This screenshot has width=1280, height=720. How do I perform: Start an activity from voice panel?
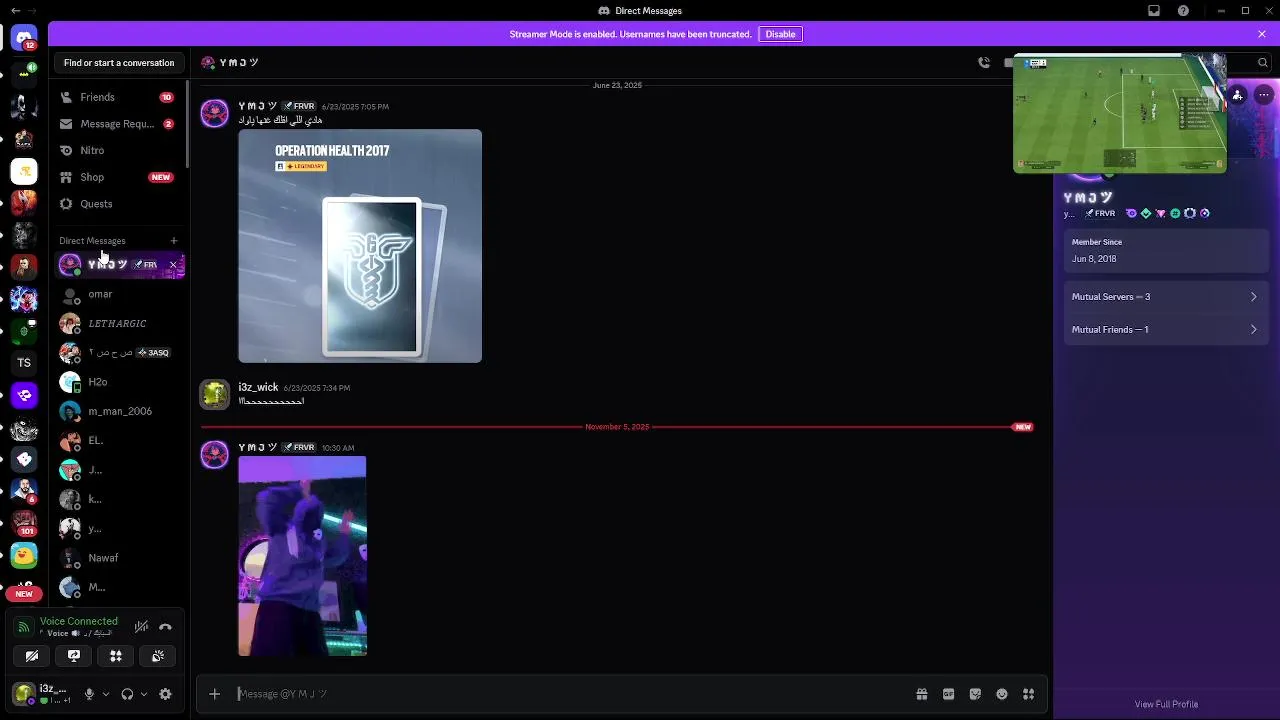(x=116, y=656)
